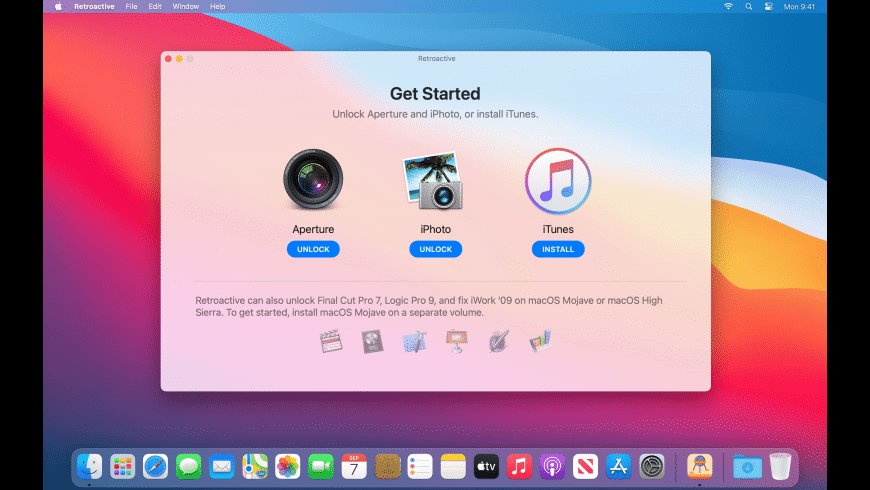The width and height of the screenshot is (870, 490).
Task: Click the Logic Pro icon
Action: [x=372, y=341]
